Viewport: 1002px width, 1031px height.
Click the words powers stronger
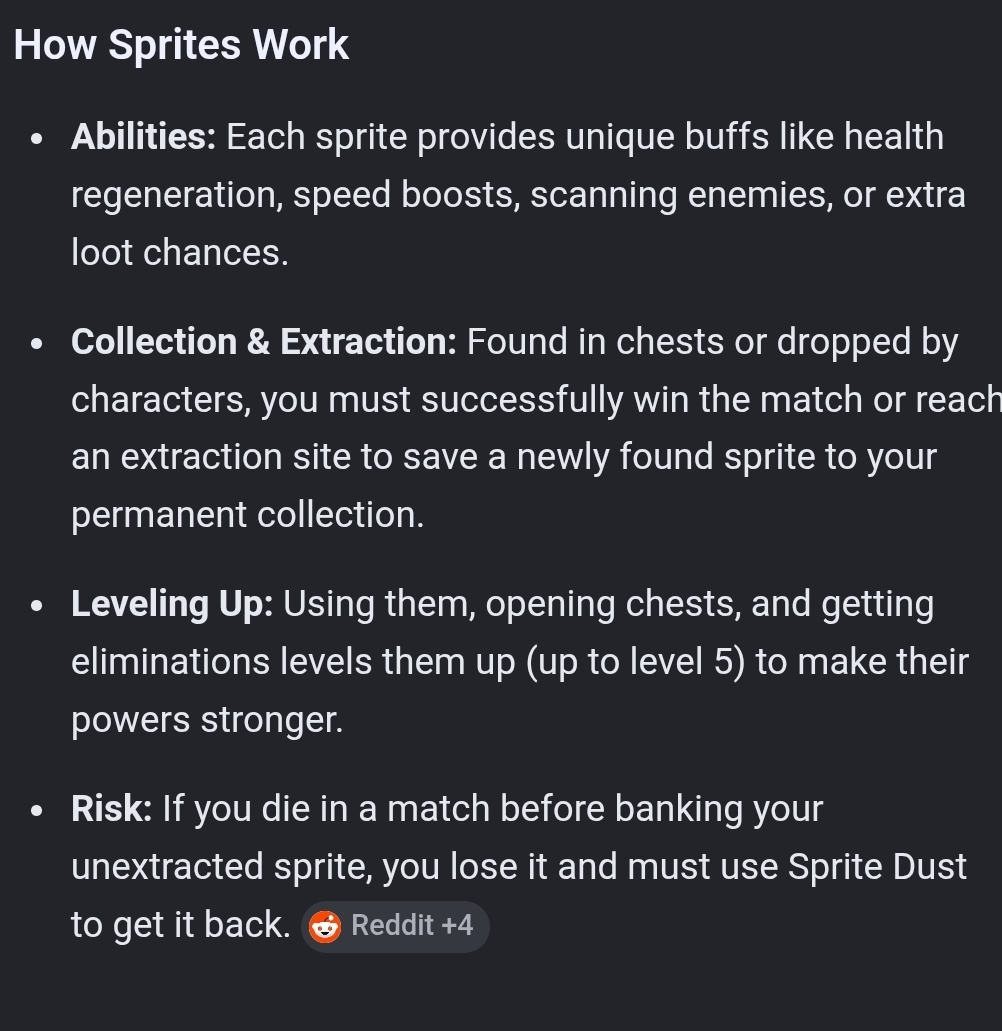[207, 720]
